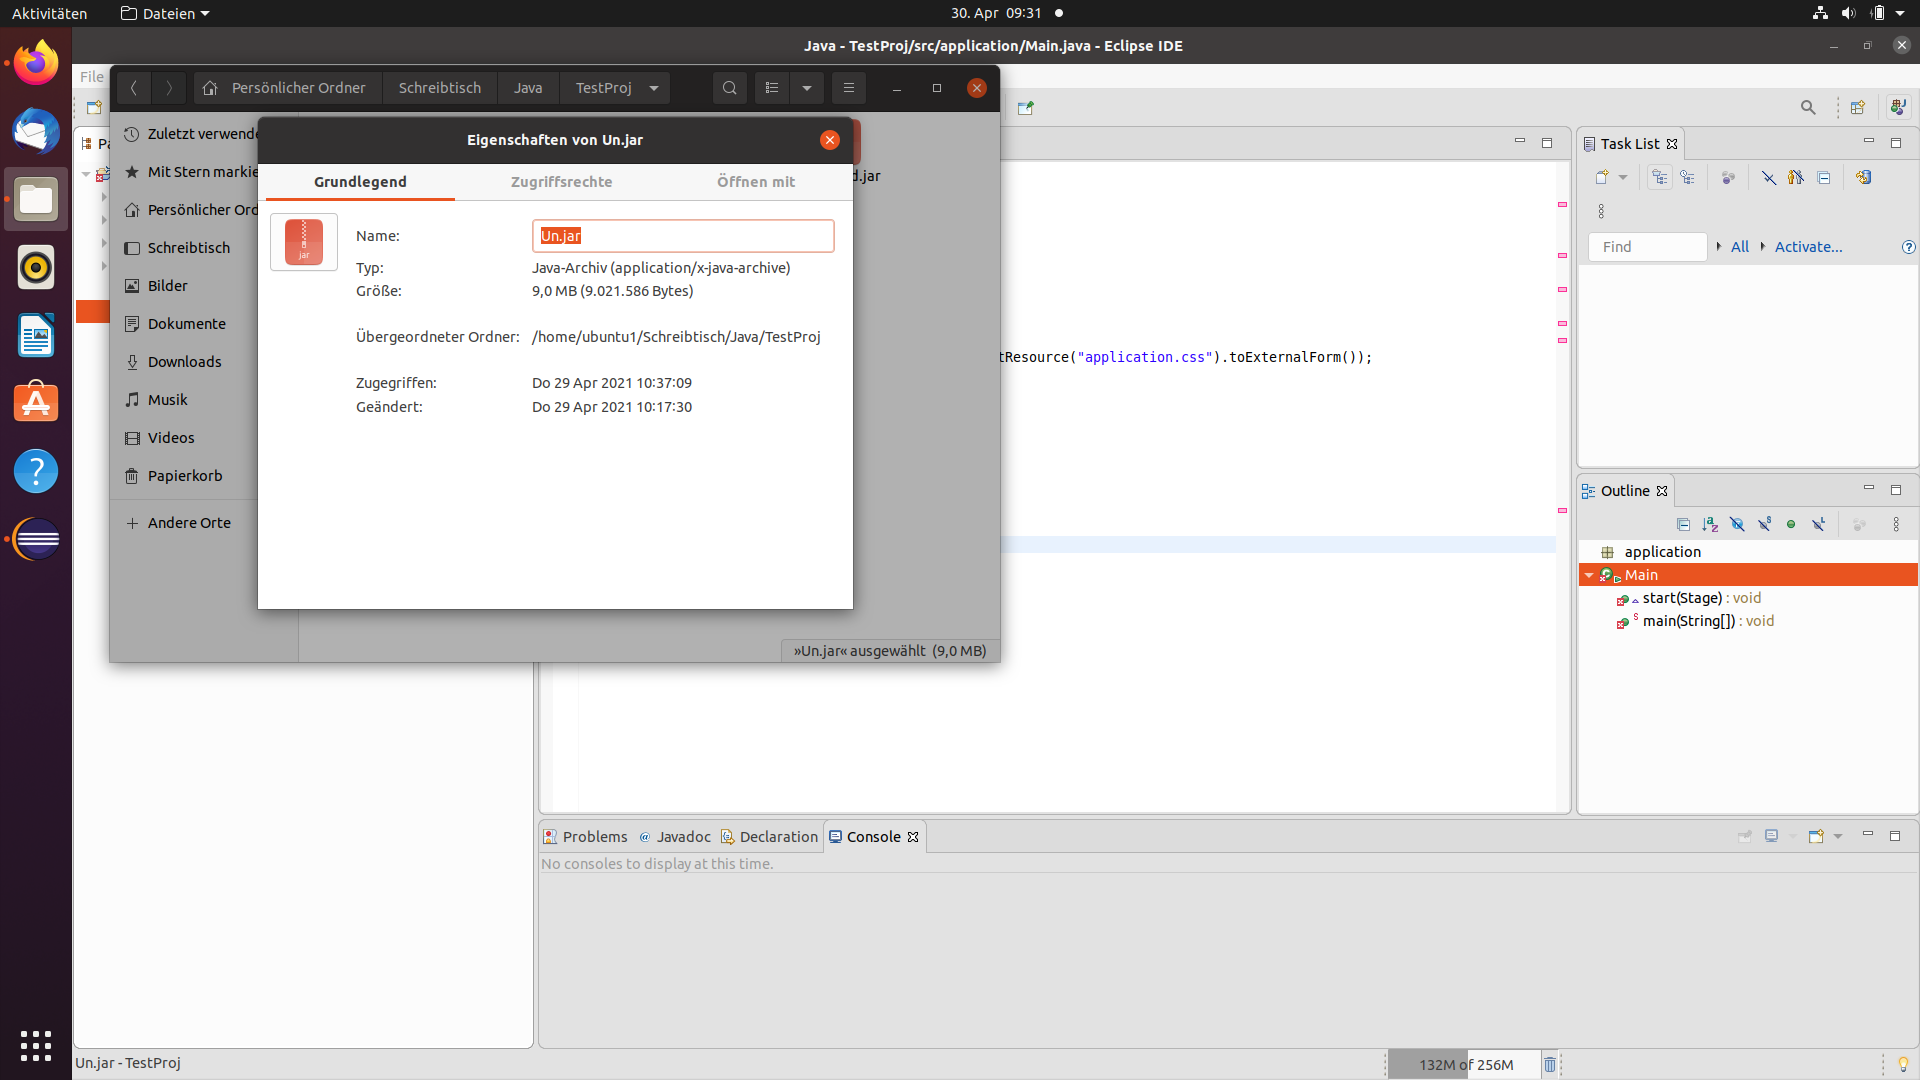Expand arrow before Activate link

point(1762,247)
